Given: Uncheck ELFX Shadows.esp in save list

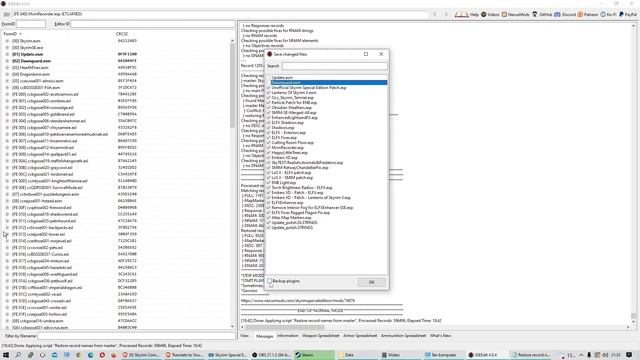Looking at the screenshot, I should (x=269, y=122).
